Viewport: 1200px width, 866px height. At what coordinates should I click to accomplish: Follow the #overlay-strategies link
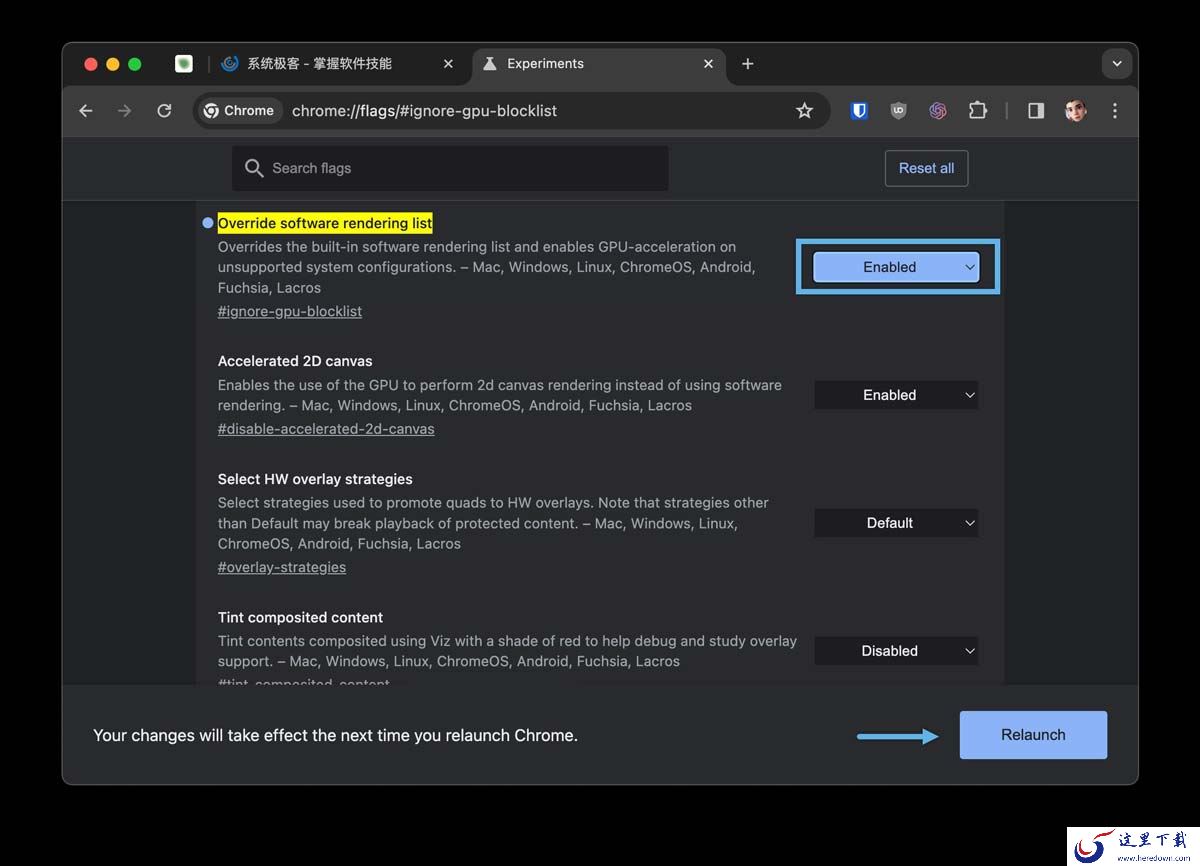point(282,567)
